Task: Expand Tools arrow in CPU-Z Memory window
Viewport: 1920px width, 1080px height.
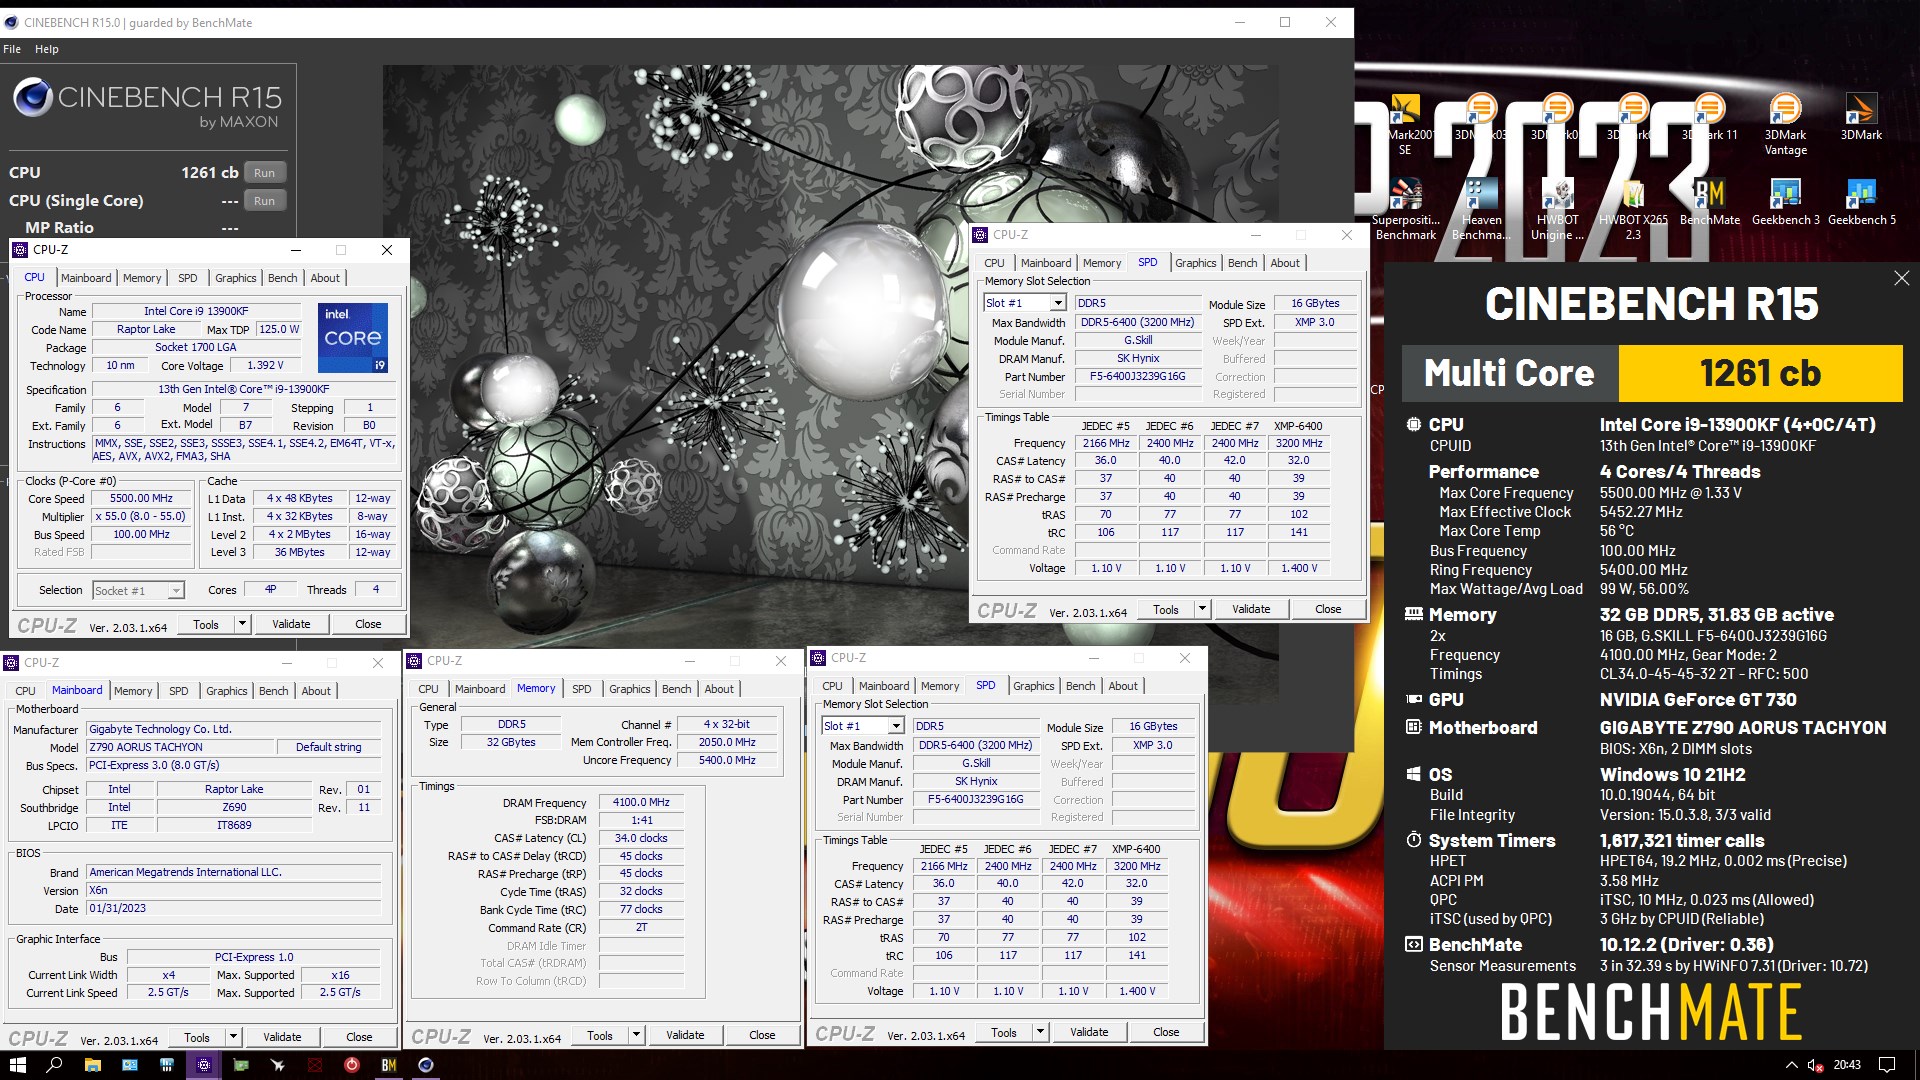Action: [x=636, y=1035]
